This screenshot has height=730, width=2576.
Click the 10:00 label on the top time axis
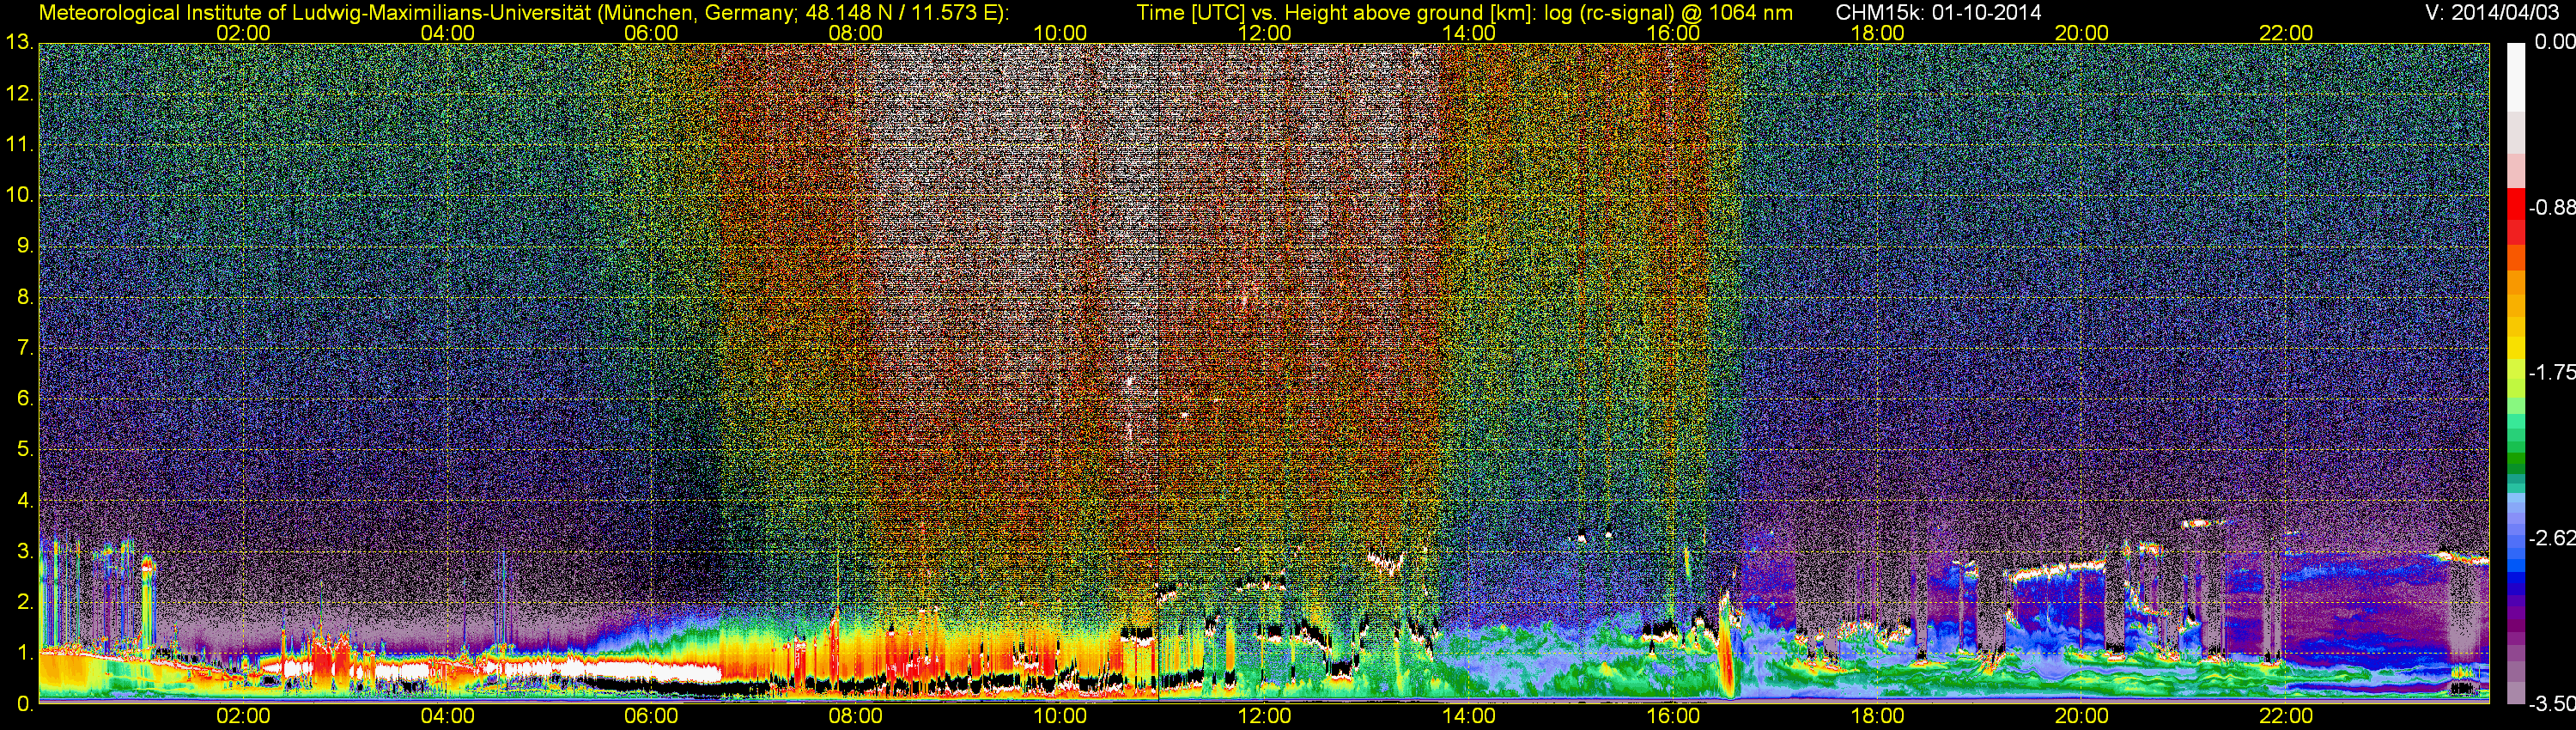(1060, 33)
